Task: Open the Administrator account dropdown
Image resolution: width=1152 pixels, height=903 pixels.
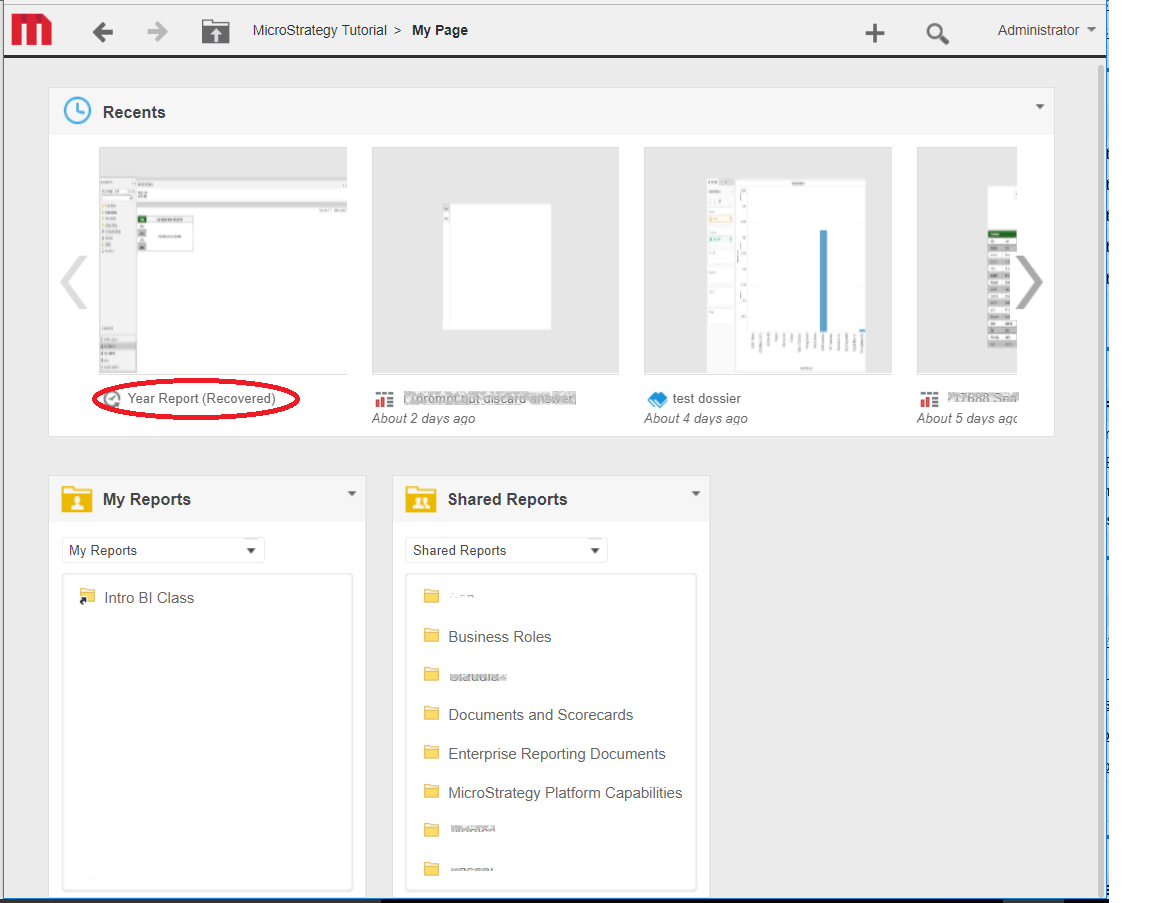Action: pyautogui.click(x=1046, y=30)
